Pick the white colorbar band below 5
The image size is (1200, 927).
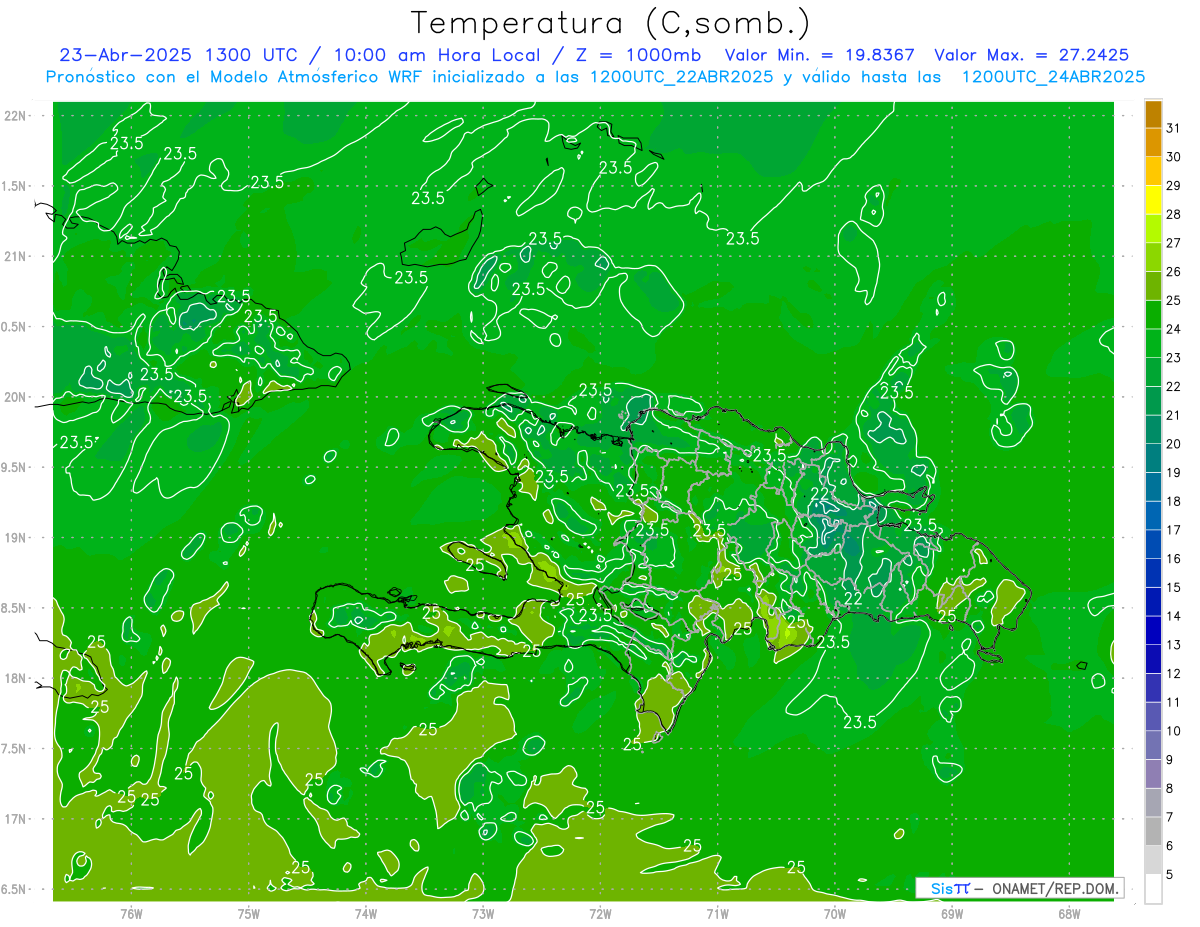[x=1153, y=888]
